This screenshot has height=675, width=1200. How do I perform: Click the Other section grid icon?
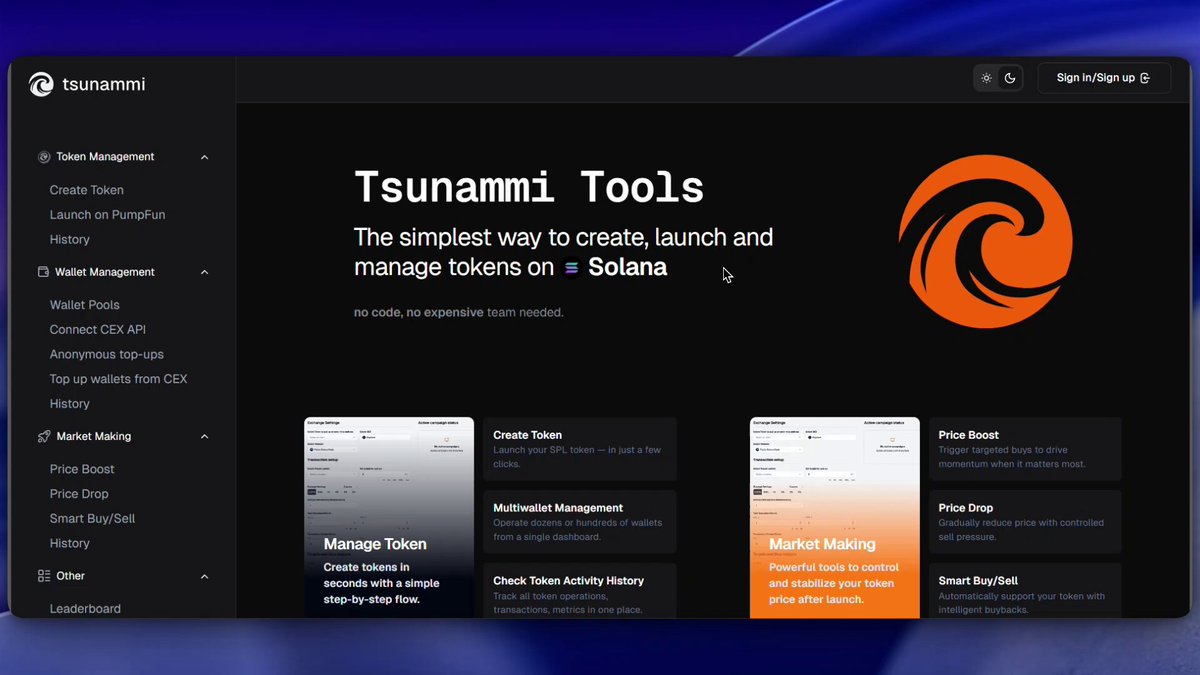click(44, 576)
